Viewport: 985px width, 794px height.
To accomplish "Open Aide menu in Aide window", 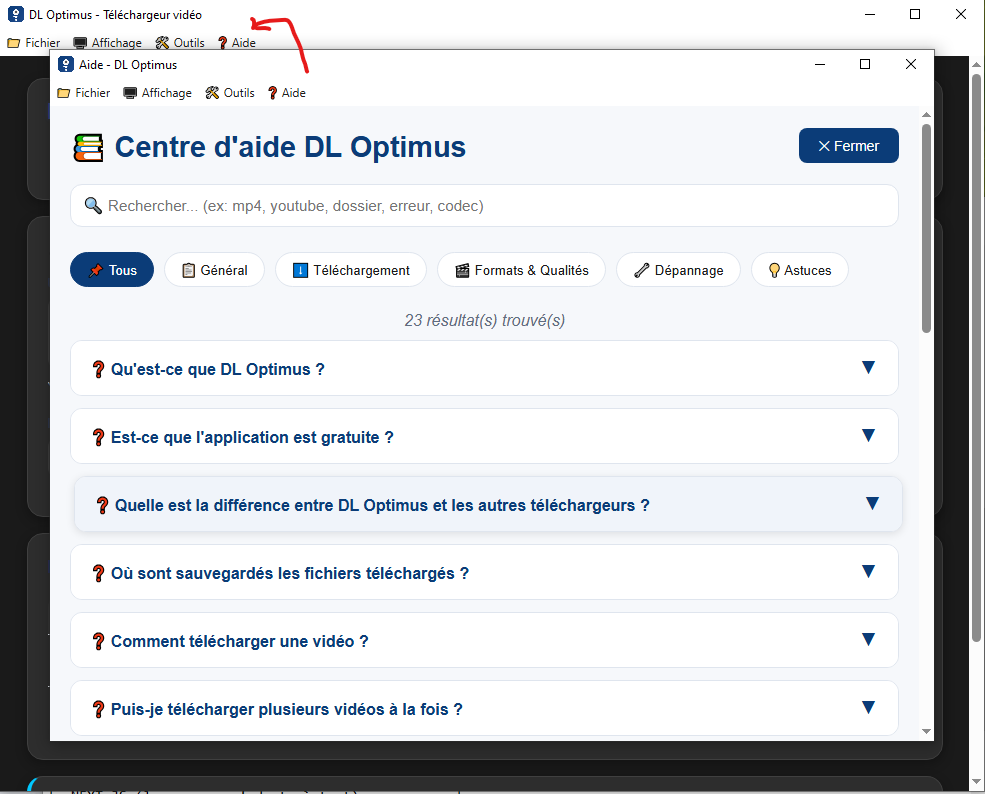I will click(287, 93).
